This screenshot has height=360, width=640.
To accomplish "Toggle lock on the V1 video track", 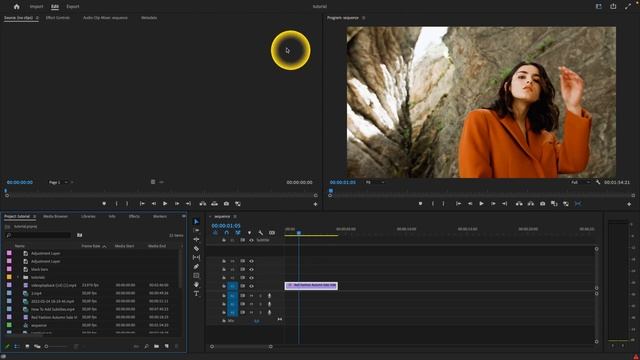I will pyautogui.click(x=224, y=286).
